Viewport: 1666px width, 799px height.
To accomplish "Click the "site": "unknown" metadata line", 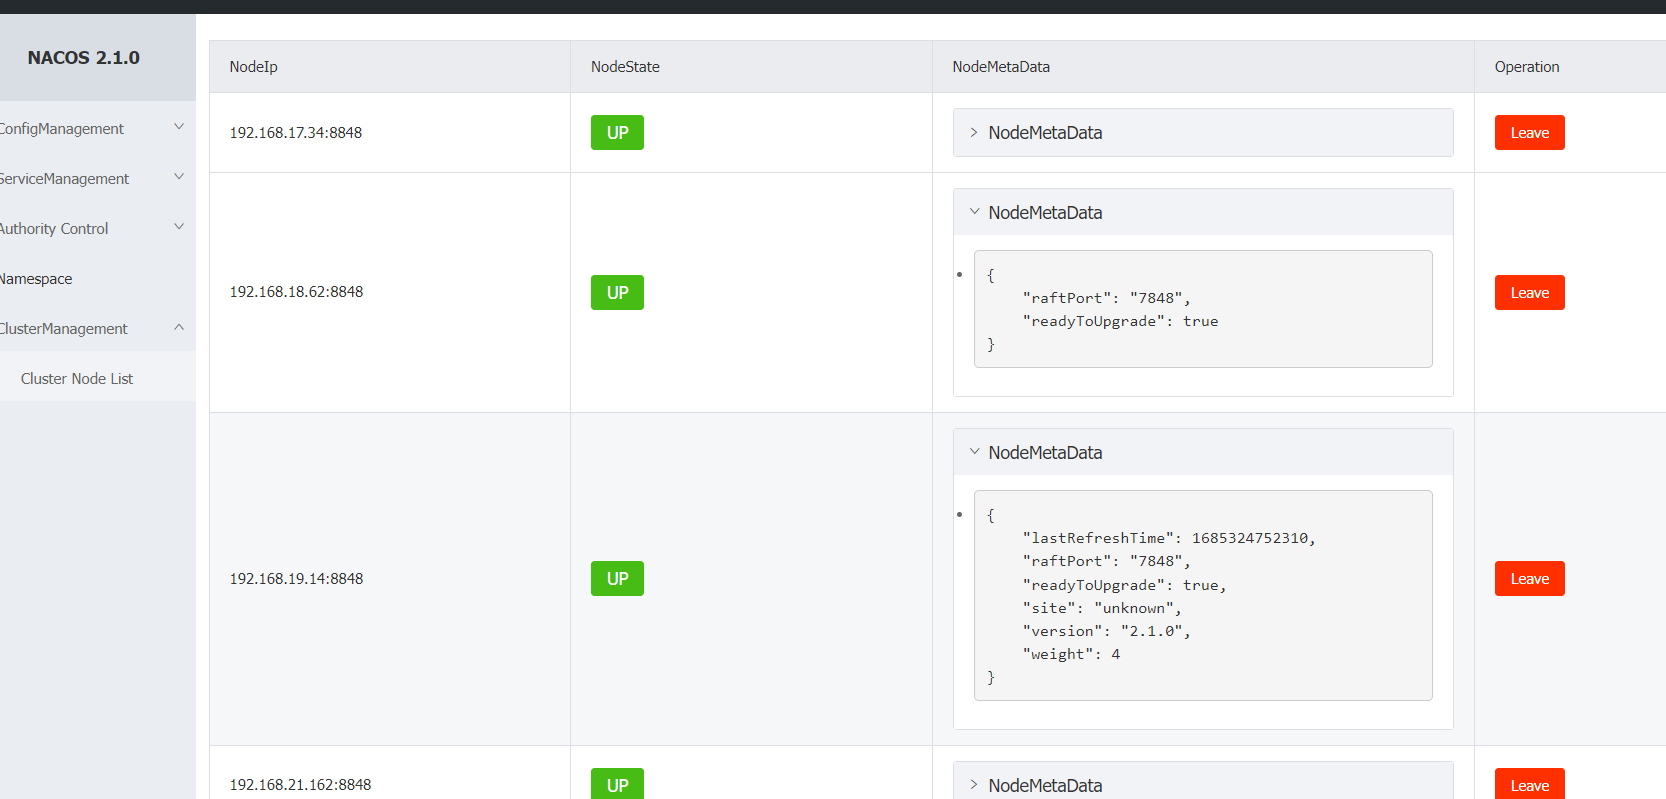I will click(1102, 608).
